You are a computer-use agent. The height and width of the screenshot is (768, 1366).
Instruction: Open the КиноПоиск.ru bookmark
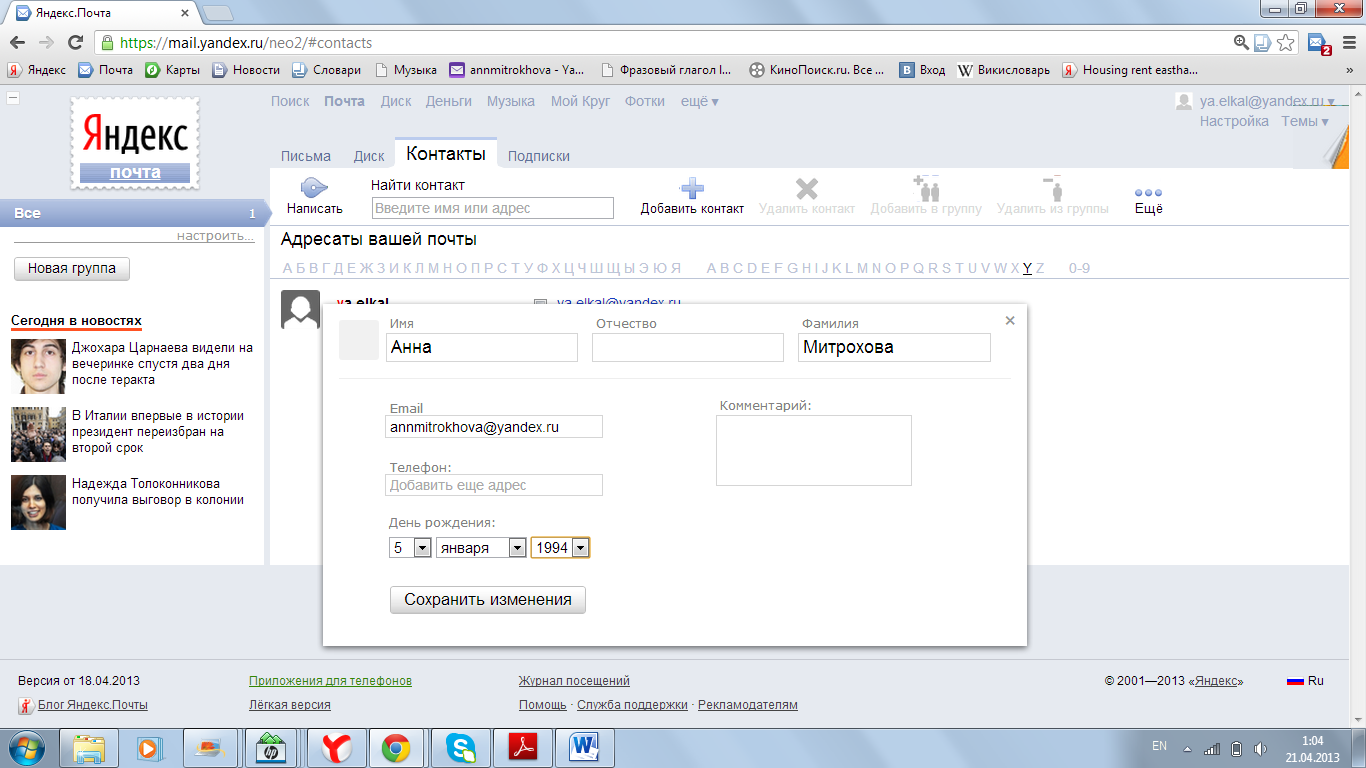[x=816, y=70]
